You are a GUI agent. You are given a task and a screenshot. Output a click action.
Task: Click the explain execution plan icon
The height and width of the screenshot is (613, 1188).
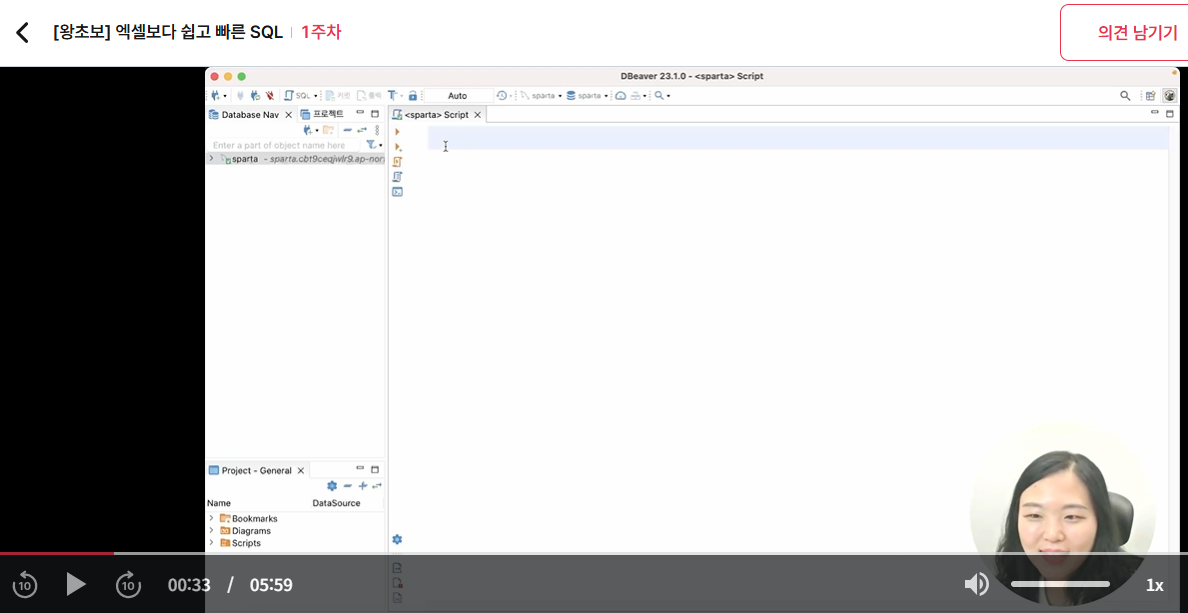pyautogui.click(x=398, y=177)
